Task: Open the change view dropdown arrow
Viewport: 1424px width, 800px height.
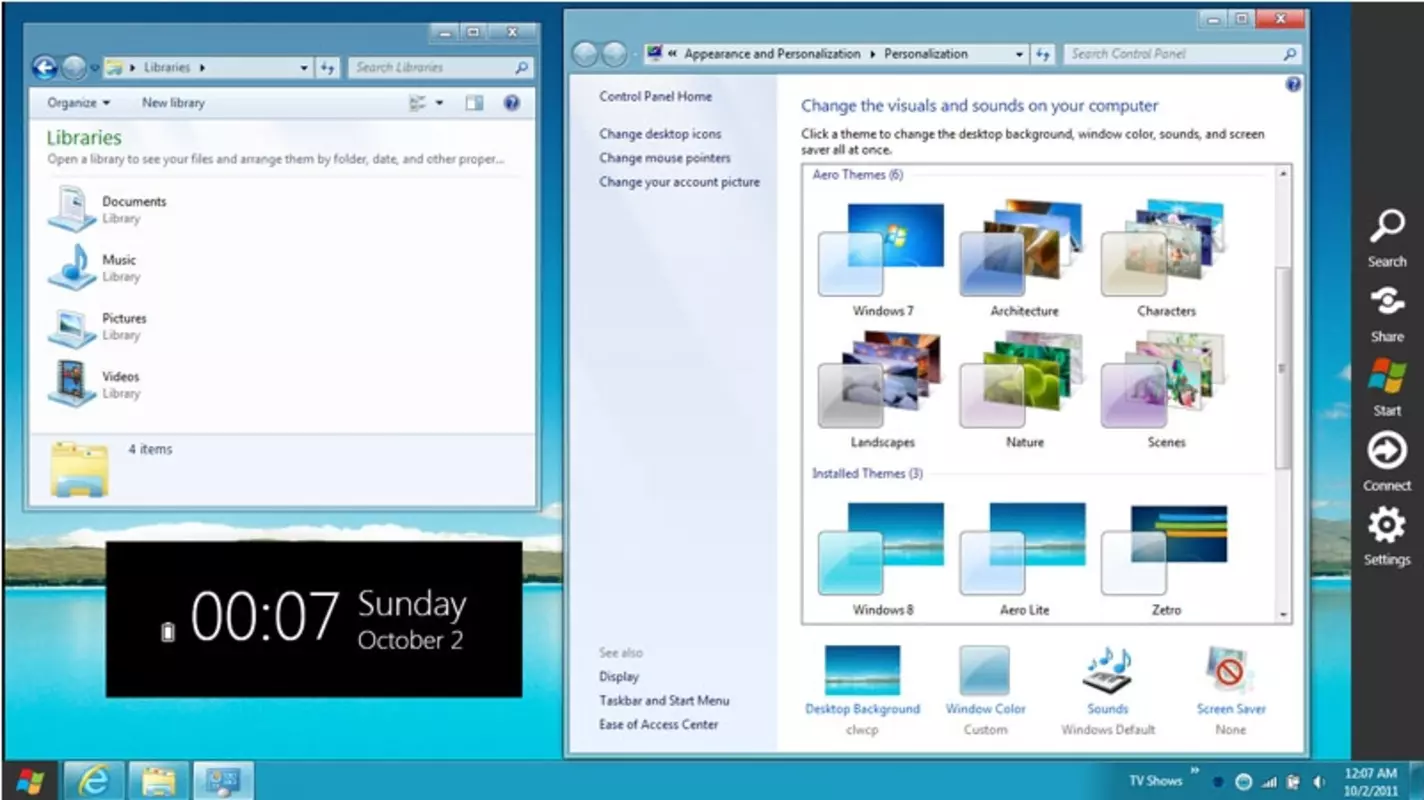Action: [439, 102]
